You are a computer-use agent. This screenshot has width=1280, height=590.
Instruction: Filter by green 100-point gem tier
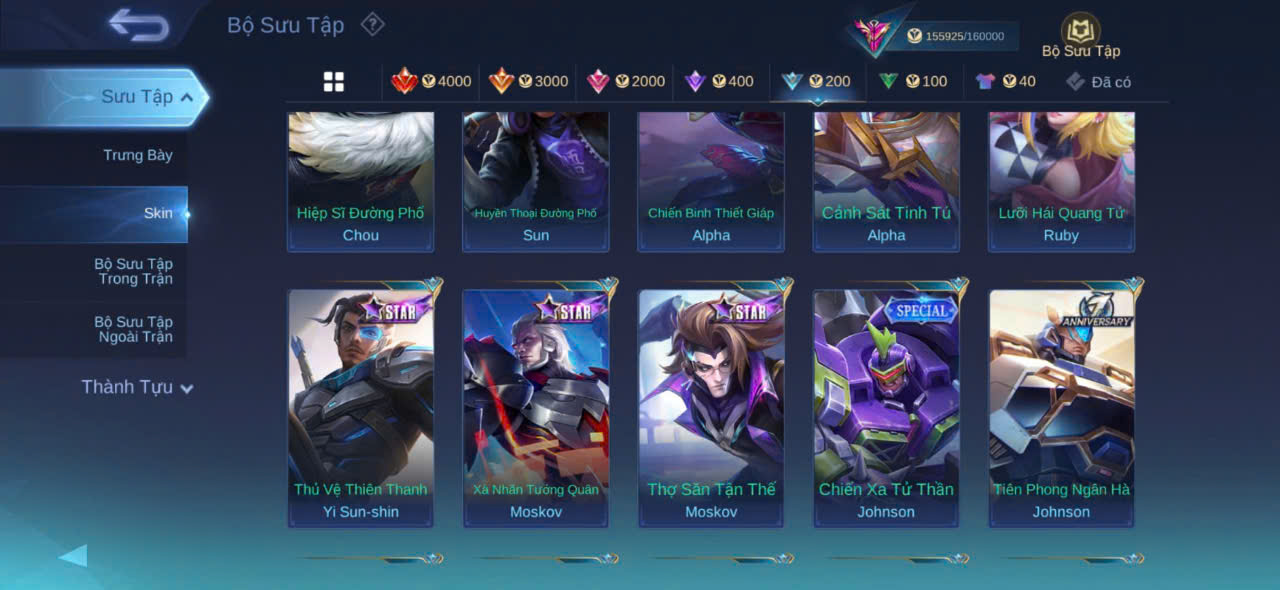[913, 81]
